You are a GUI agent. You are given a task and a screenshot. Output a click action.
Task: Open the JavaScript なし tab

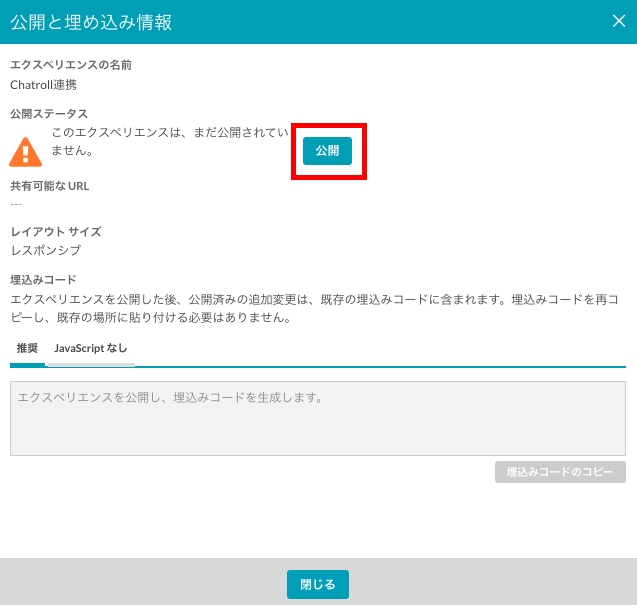coord(90,348)
